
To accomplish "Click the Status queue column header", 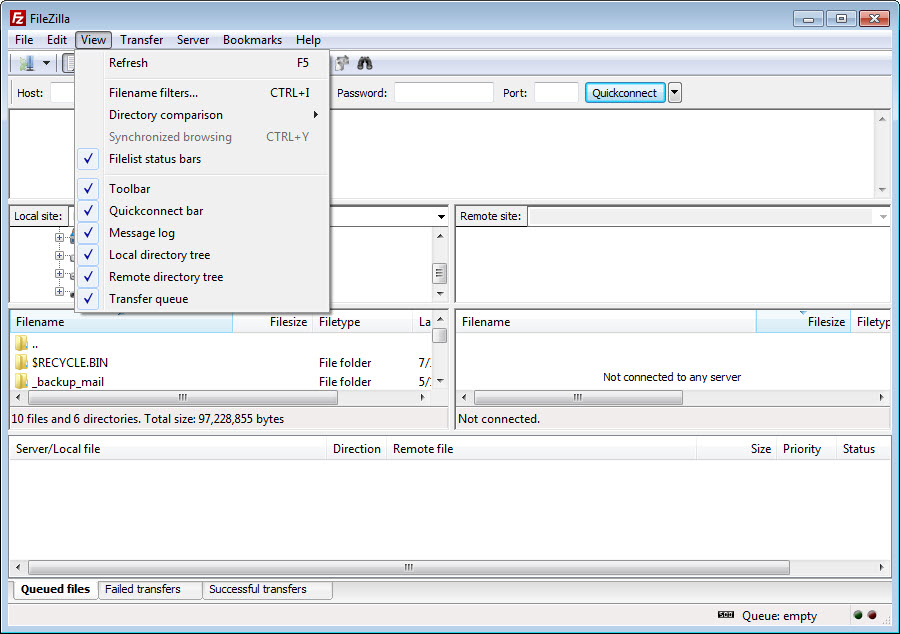I will point(863,449).
